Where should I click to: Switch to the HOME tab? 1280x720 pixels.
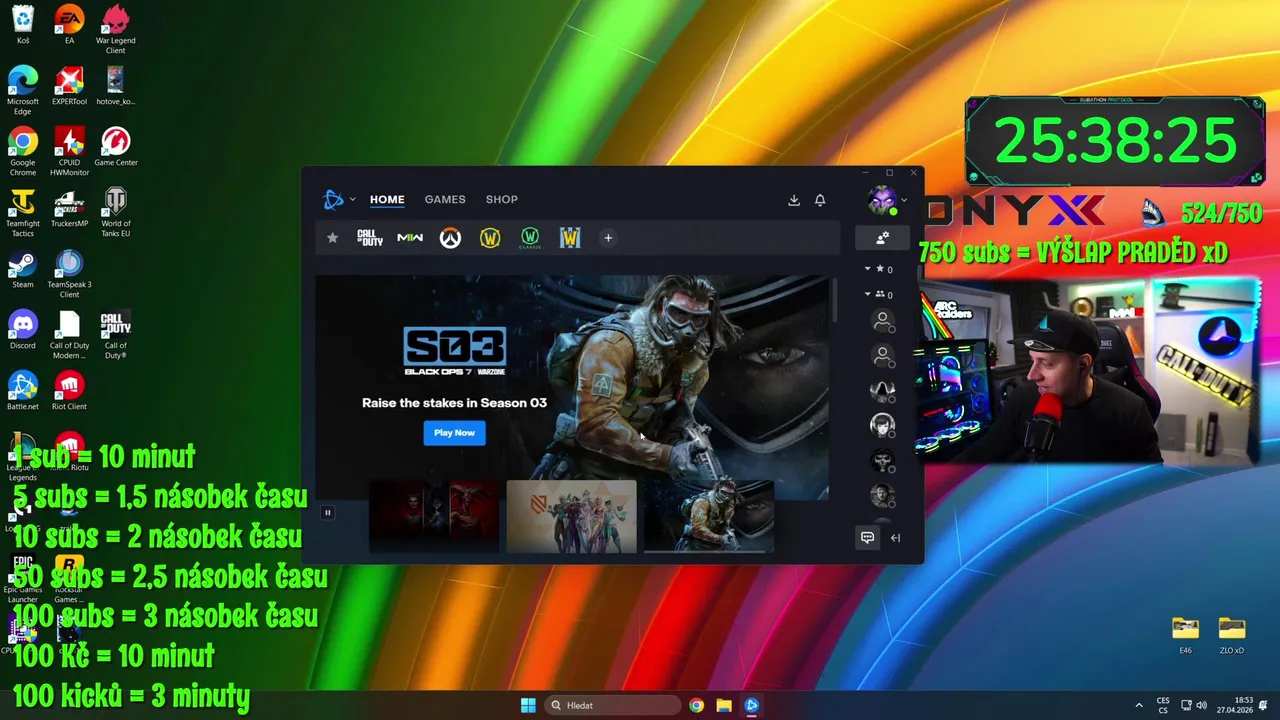[x=387, y=199]
